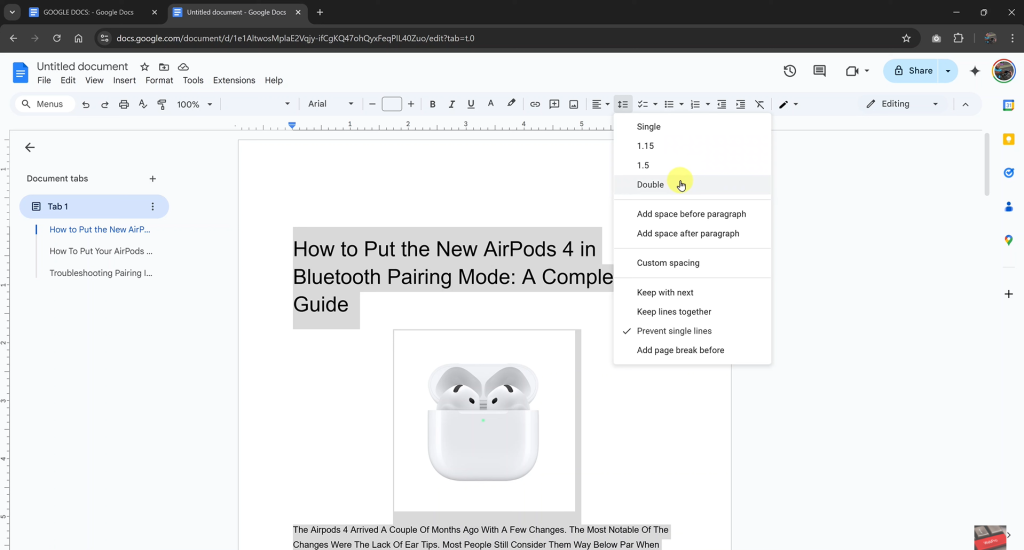This screenshot has width=1024, height=550.
Task: Open version history clock icon
Action: (x=790, y=71)
